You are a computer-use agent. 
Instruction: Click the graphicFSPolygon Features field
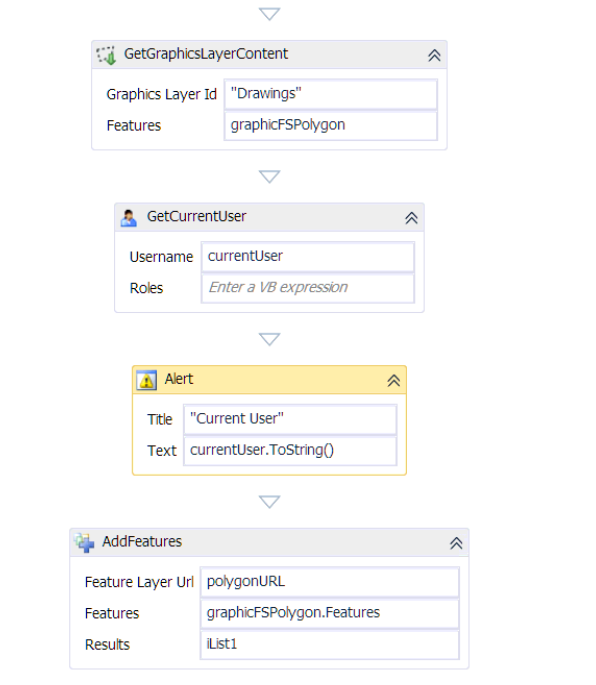point(331,126)
